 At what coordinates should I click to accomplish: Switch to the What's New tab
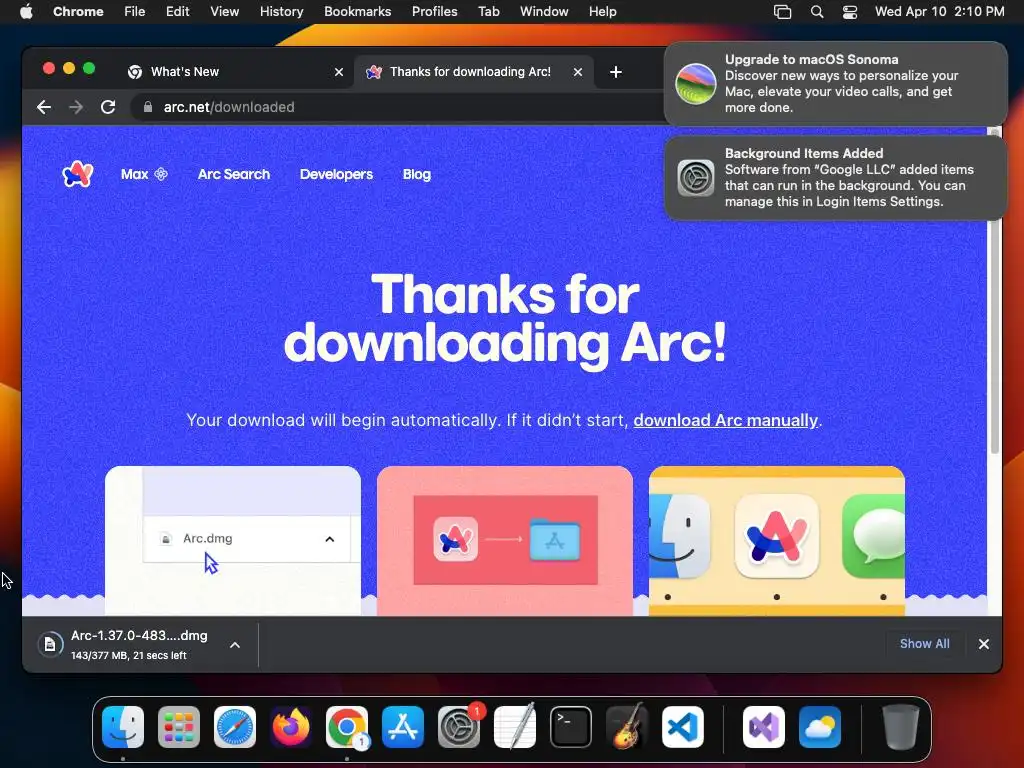click(x=235, y=72)
